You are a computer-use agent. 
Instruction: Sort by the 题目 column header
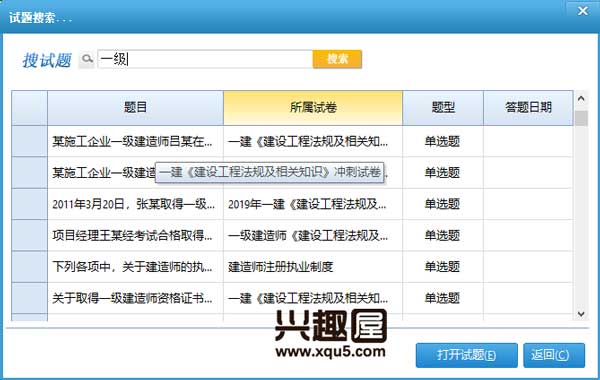(135, 108)
